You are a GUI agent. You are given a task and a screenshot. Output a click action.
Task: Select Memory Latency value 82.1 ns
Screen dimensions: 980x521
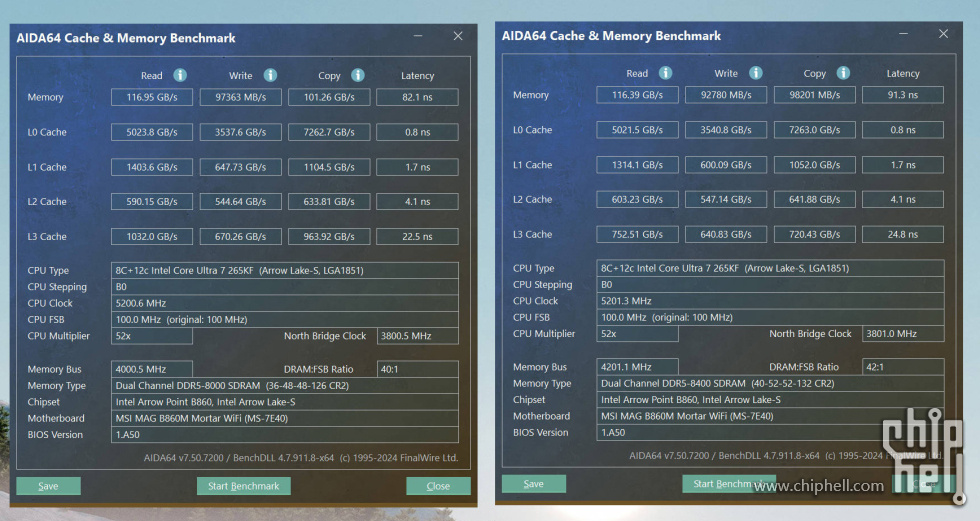point(418,97)
